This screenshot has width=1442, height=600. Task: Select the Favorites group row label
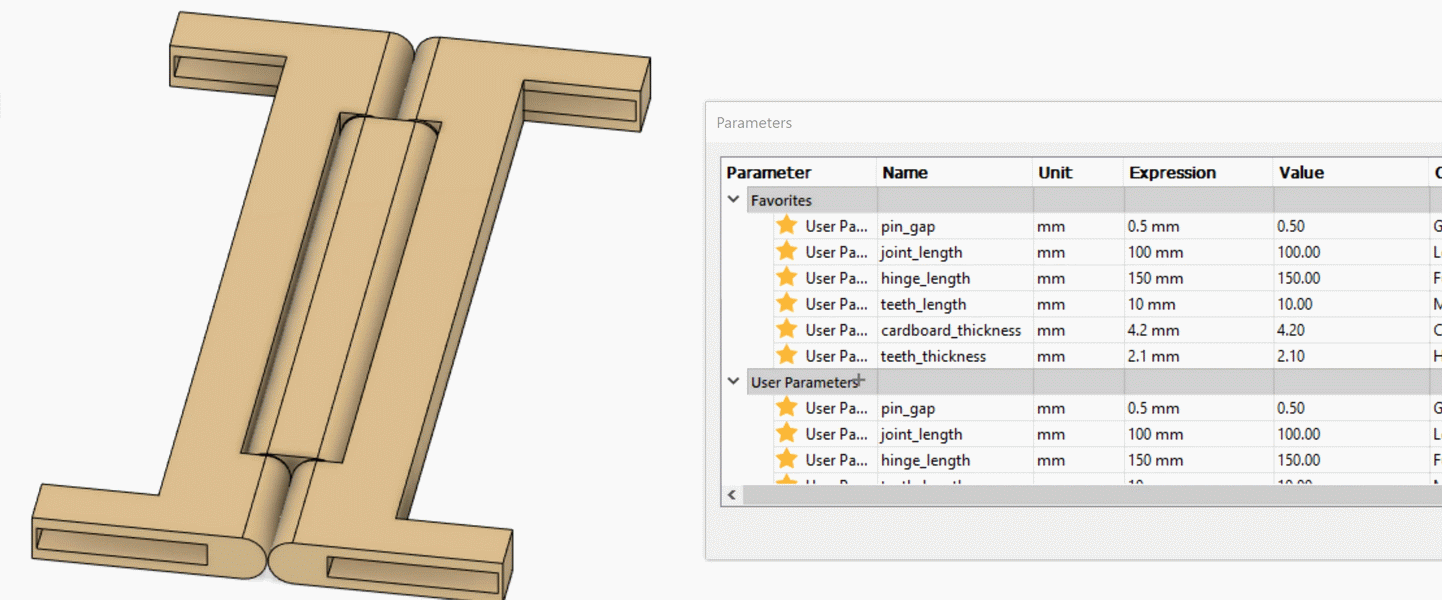click(x=781, y=200)
